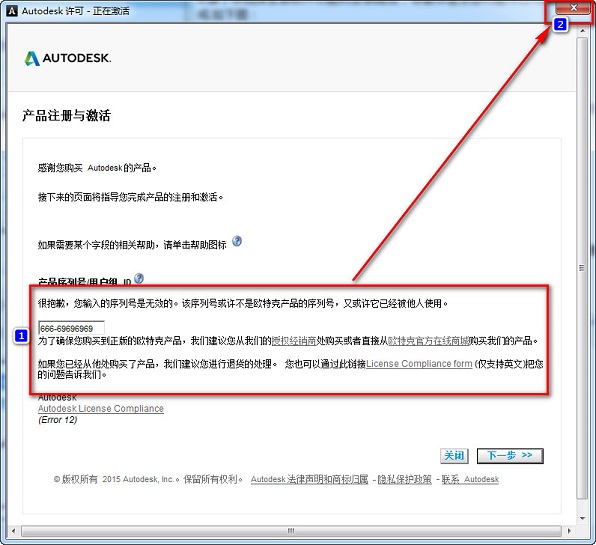This screenshot has width=596, height=545.
Task: Click into the serial number input field
Action: point(71,328)
